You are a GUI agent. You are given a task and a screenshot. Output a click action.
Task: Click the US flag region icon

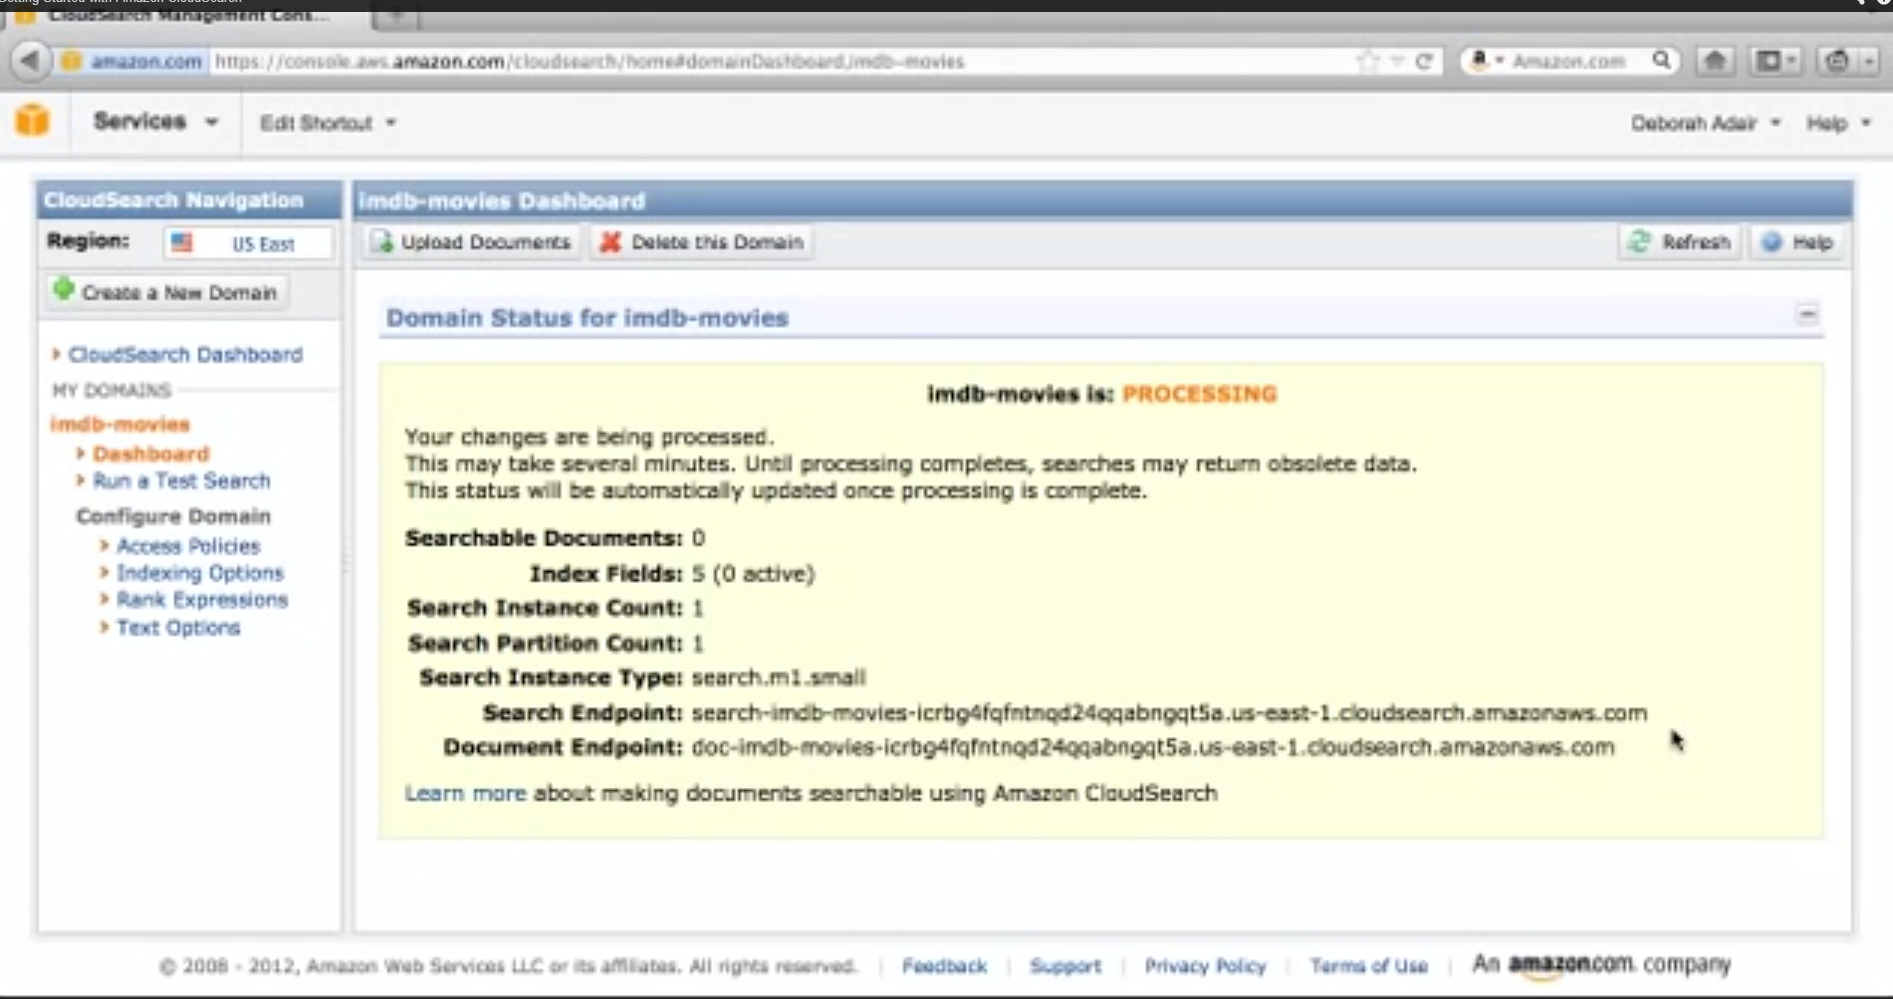pos(181,242)
